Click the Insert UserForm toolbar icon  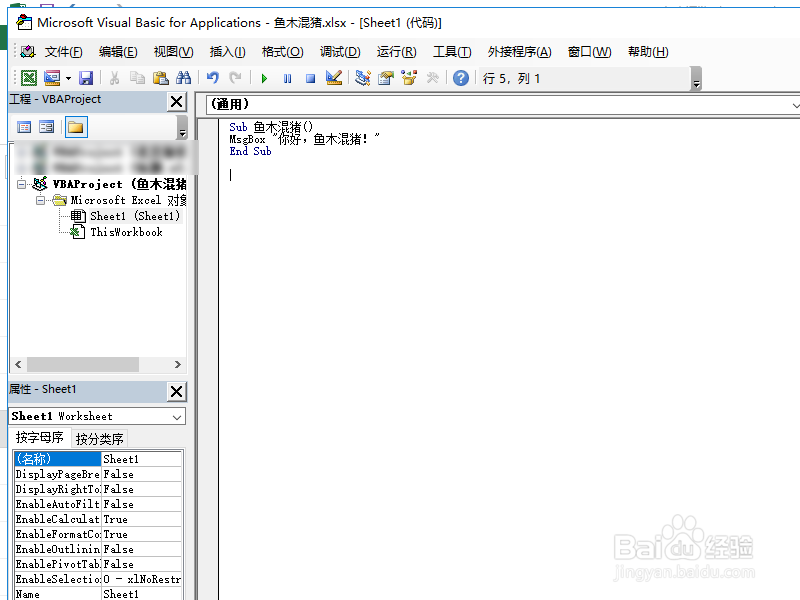[x=52, y=78]
